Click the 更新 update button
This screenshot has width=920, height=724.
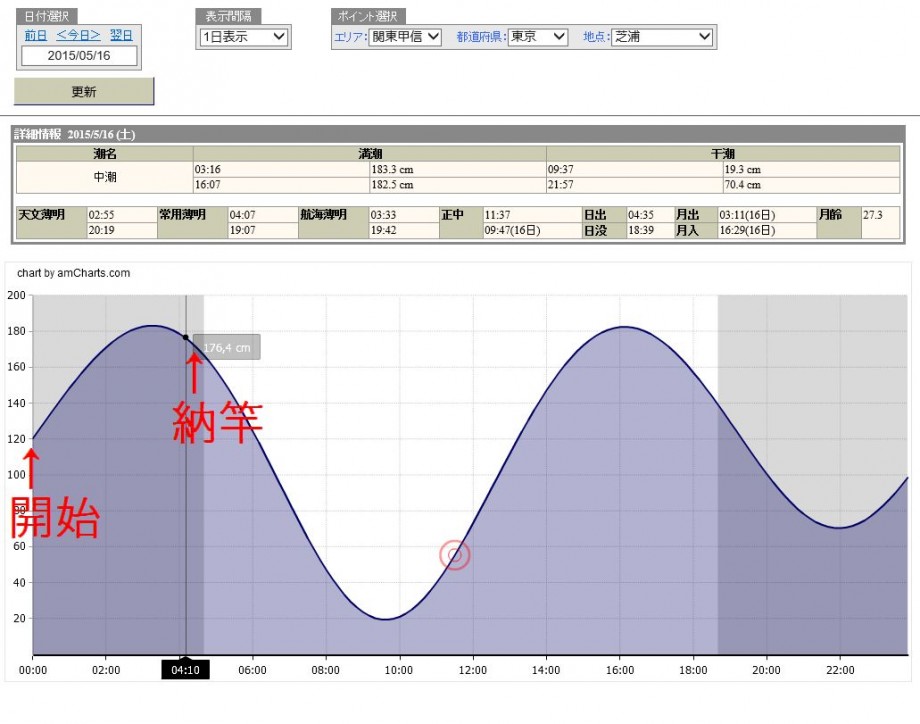click(84, 92)
